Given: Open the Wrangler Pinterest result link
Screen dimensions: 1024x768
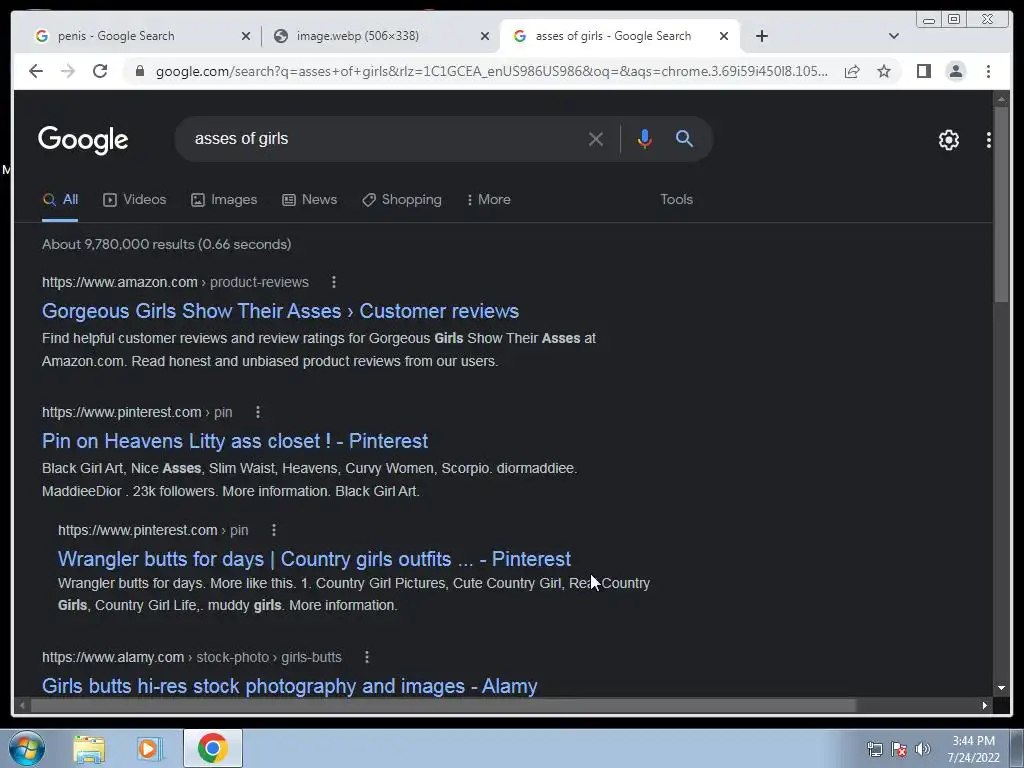Looking at the screenshot, I should pyautogui.click(x=314, y=559).
